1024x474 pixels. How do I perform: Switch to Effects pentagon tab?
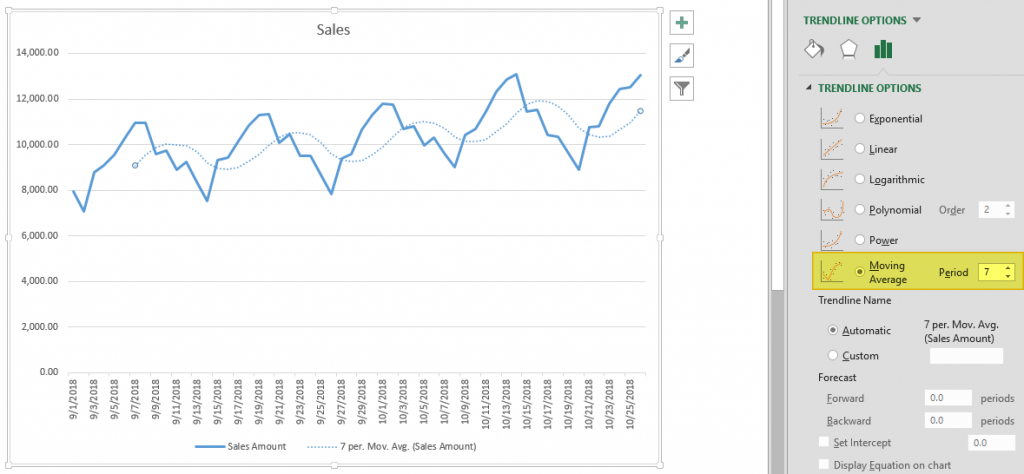[848, 49]
